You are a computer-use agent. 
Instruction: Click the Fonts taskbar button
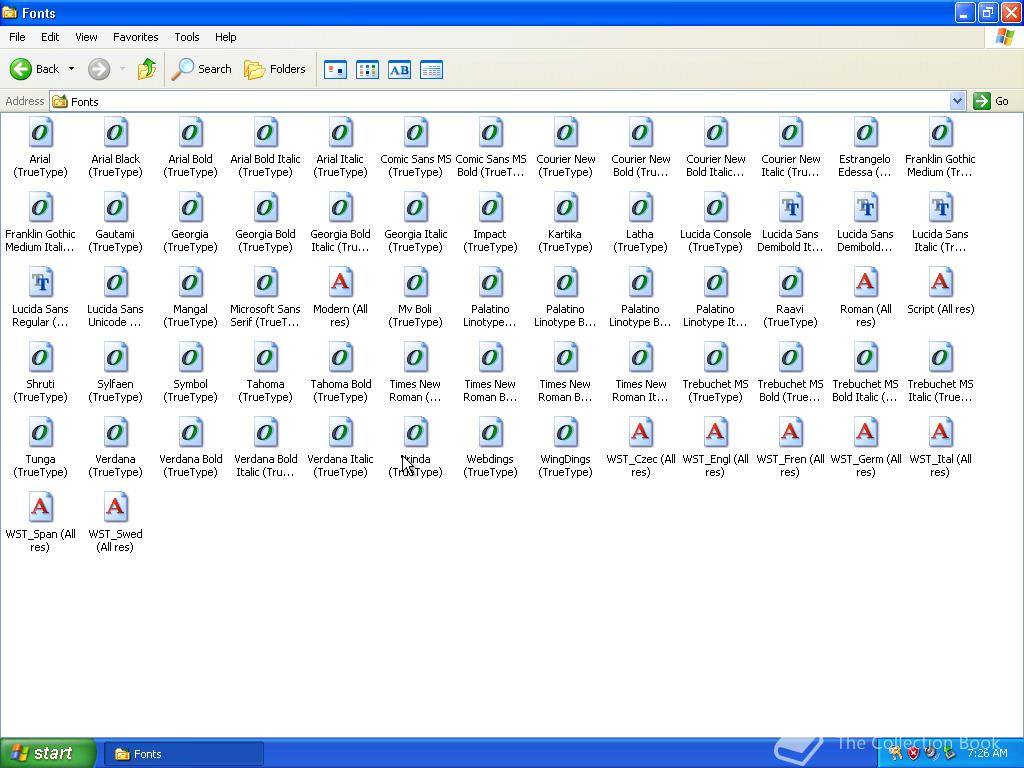(184, 754)
